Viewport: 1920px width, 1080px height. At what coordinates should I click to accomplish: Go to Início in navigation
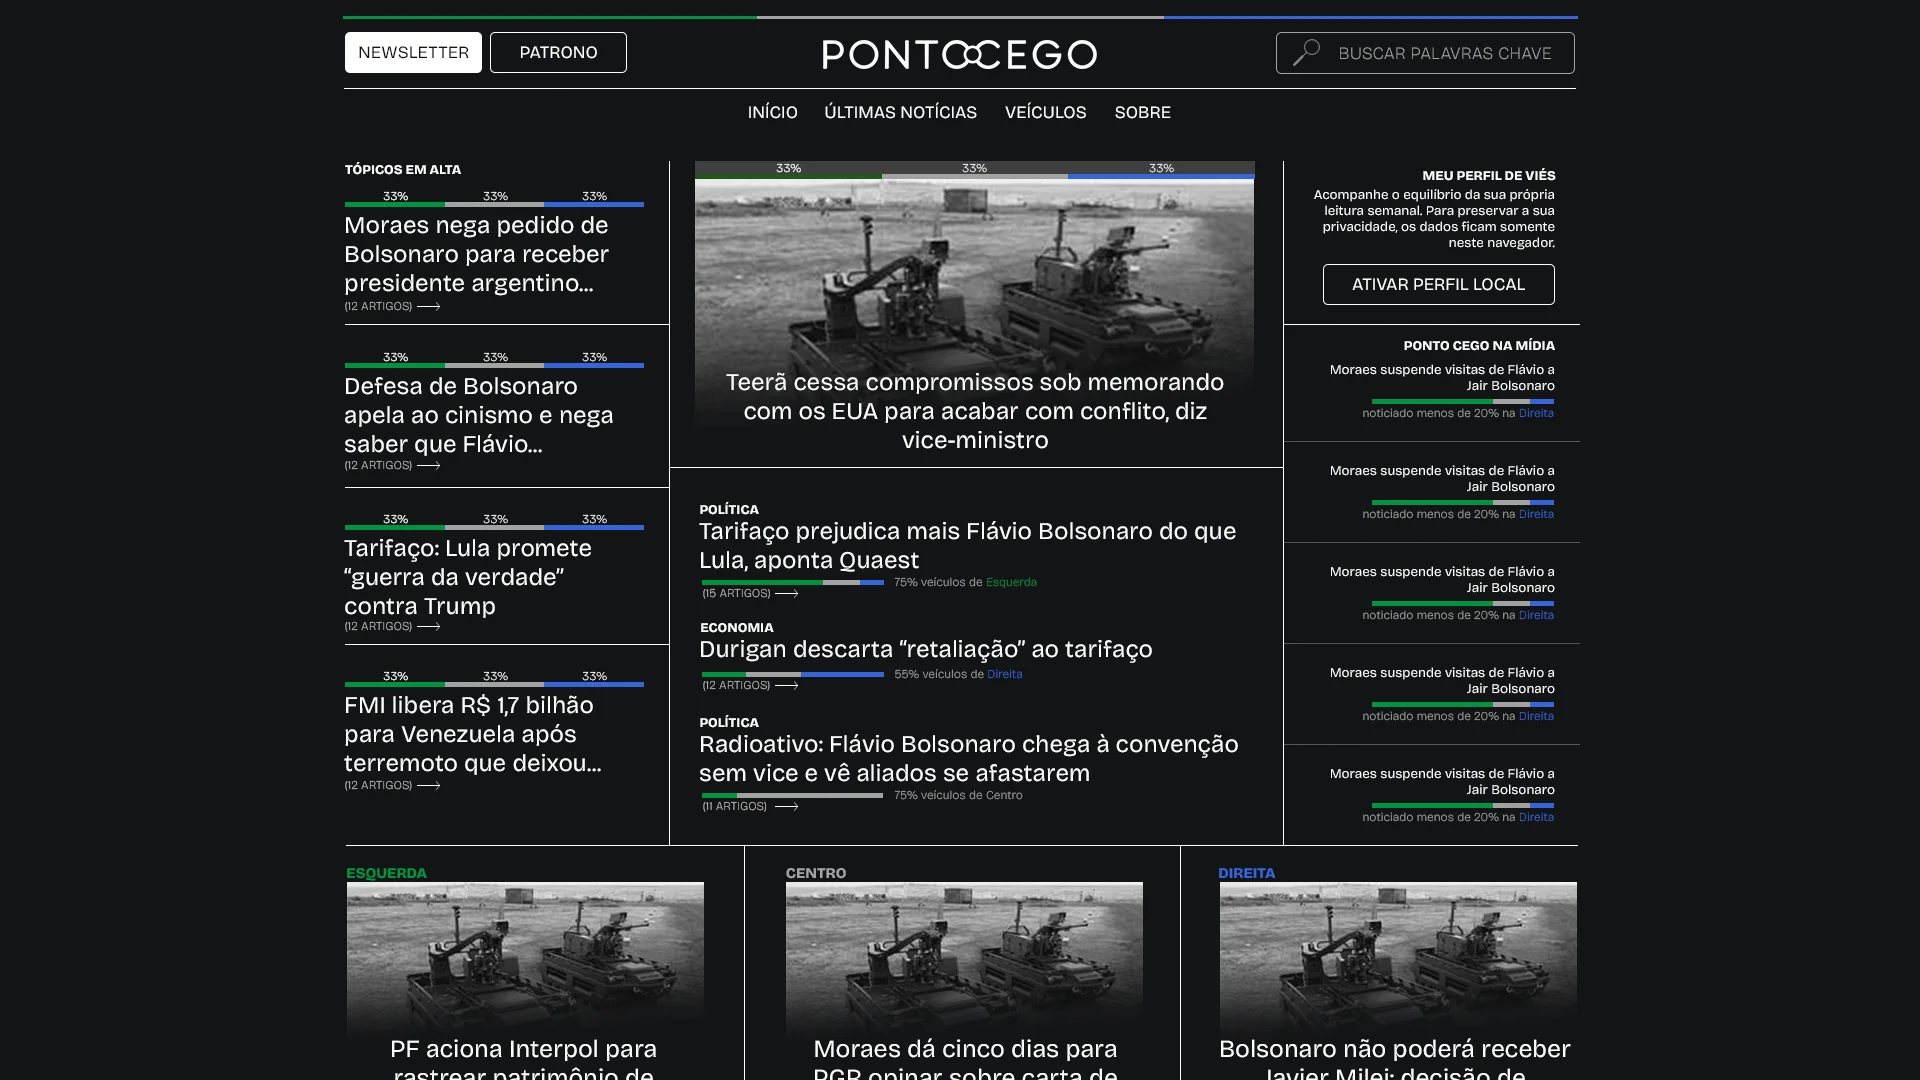tap(773, 113)
